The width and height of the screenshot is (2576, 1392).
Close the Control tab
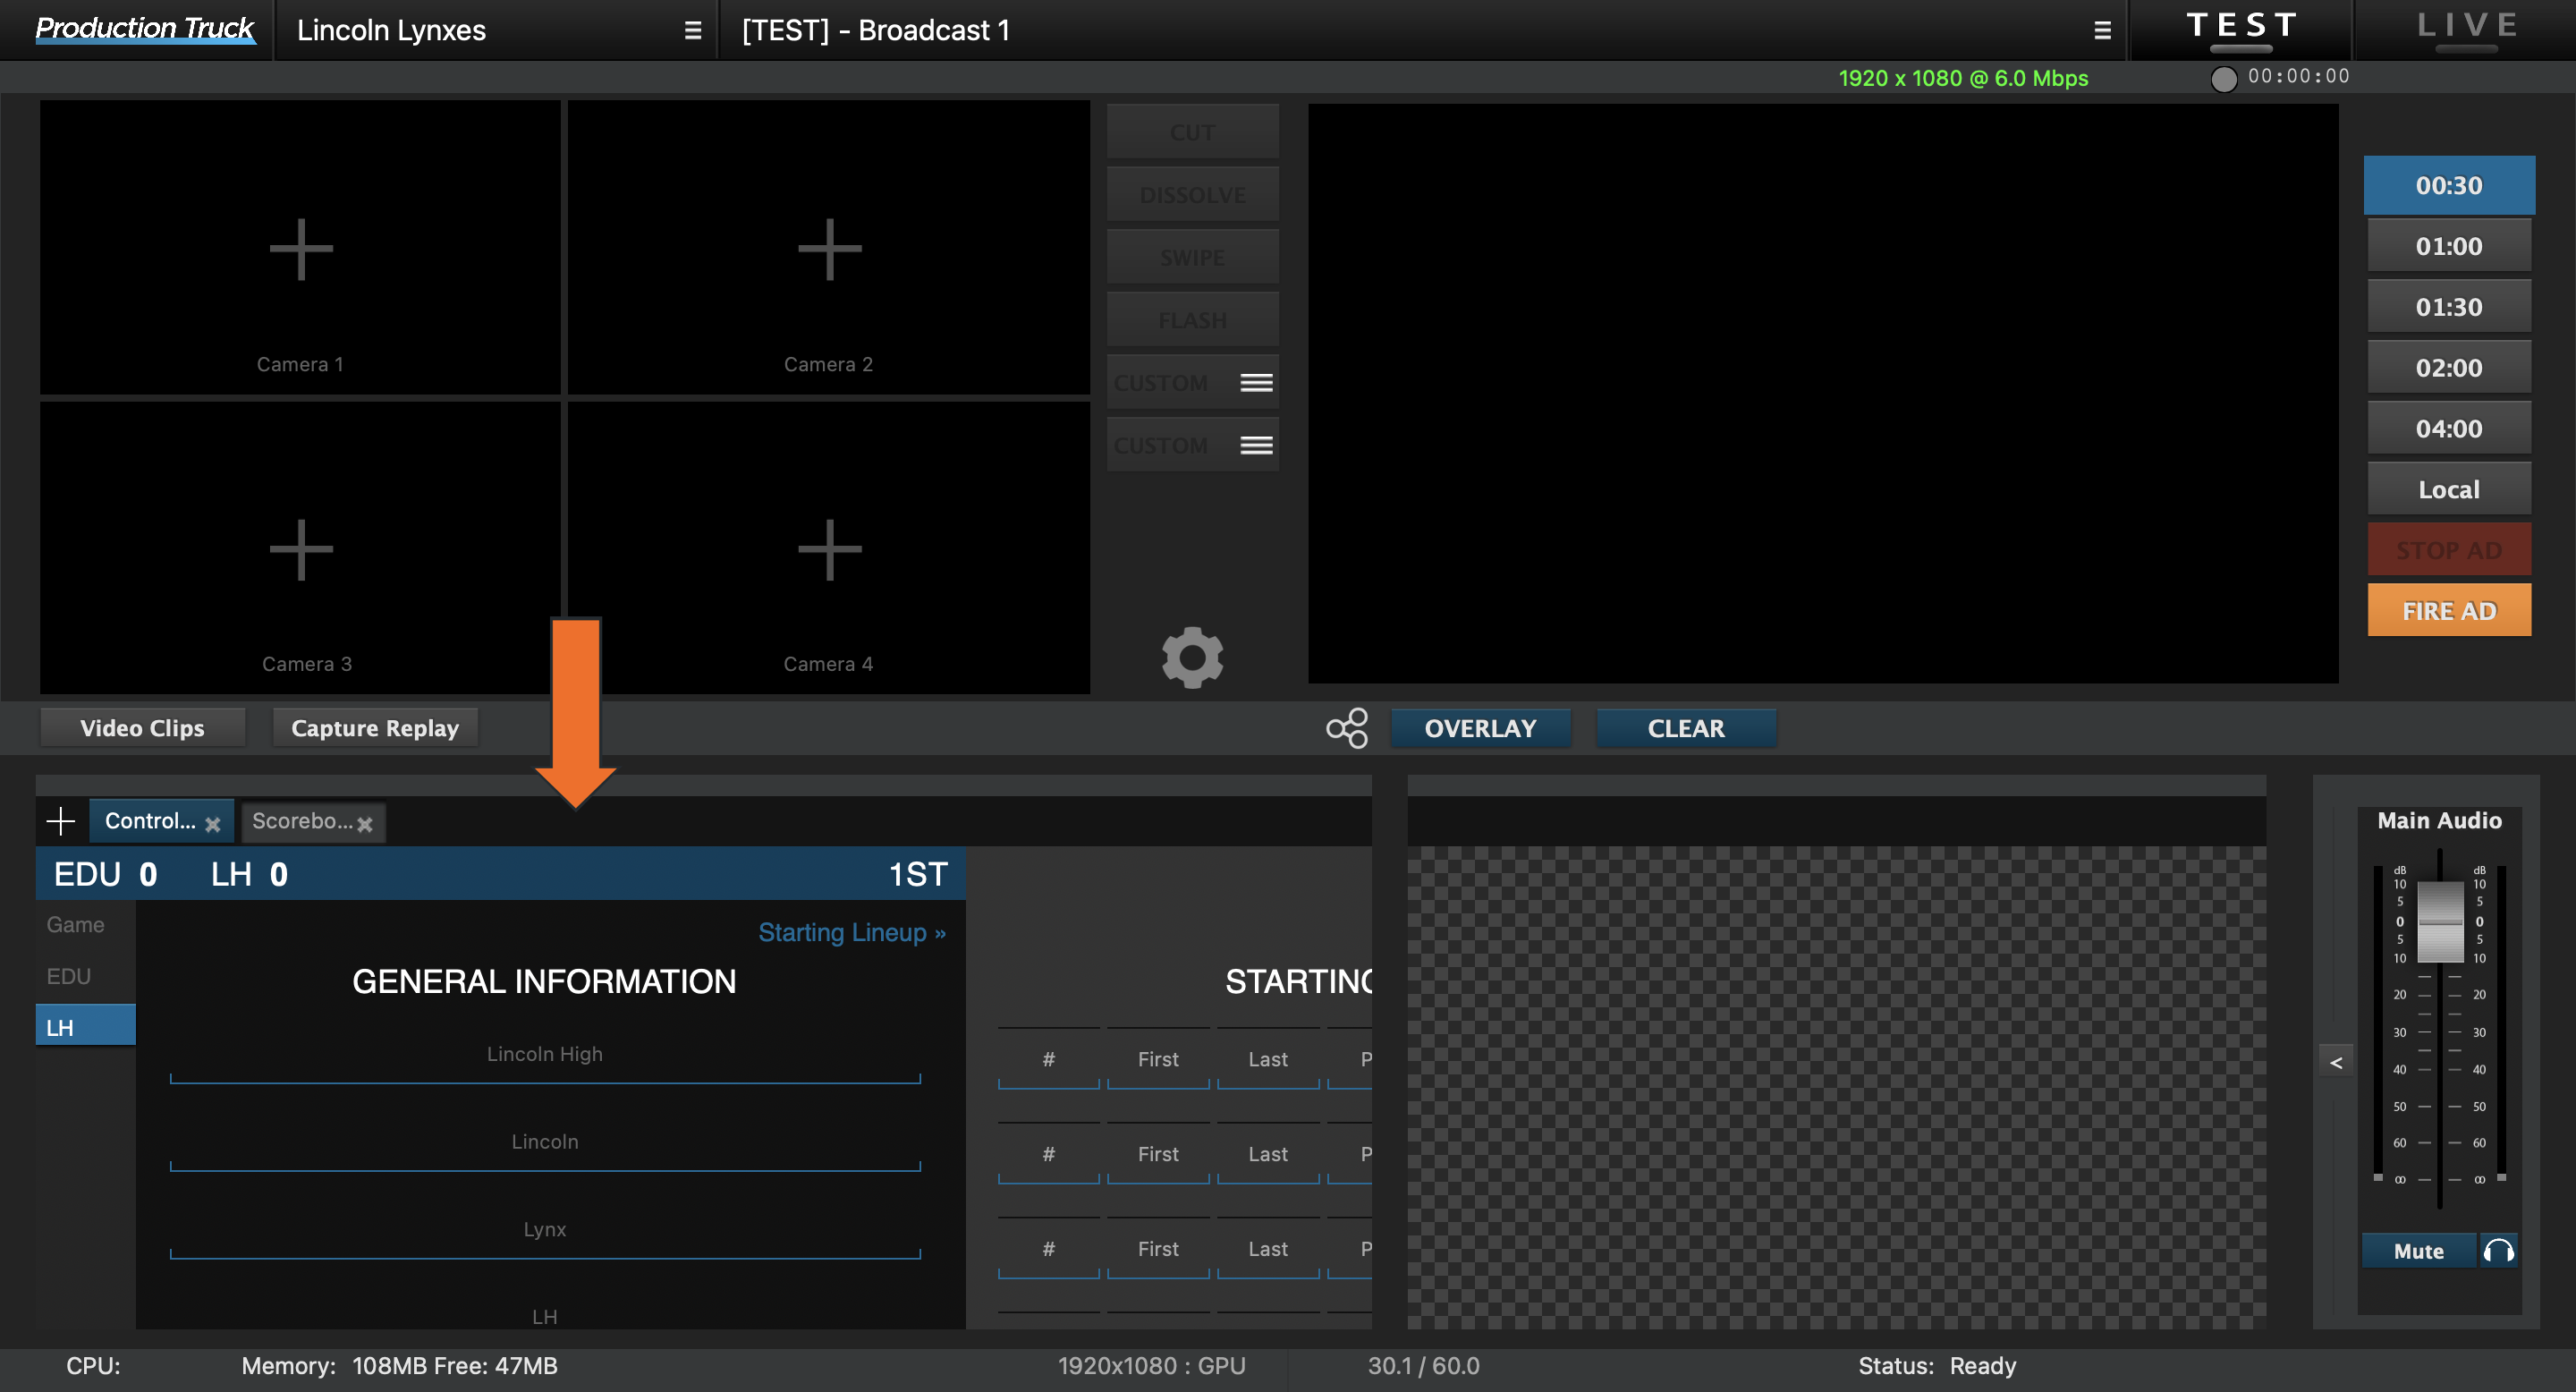[x=213, y=824]
